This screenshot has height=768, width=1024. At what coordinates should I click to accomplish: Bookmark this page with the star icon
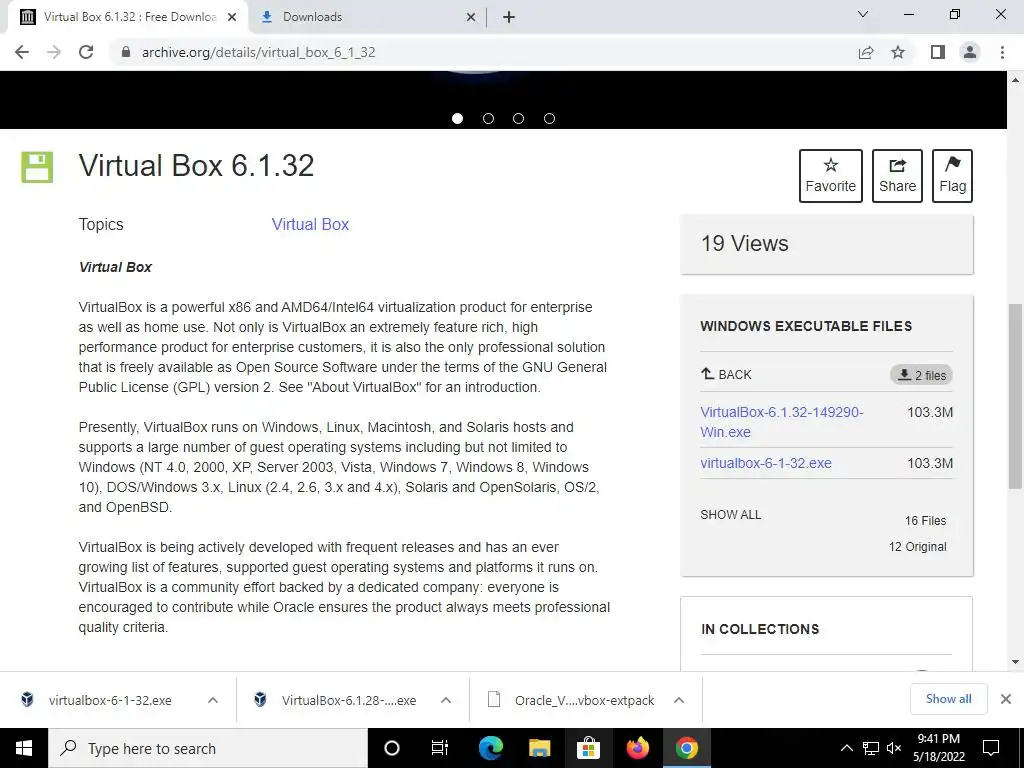pos(898,52)
